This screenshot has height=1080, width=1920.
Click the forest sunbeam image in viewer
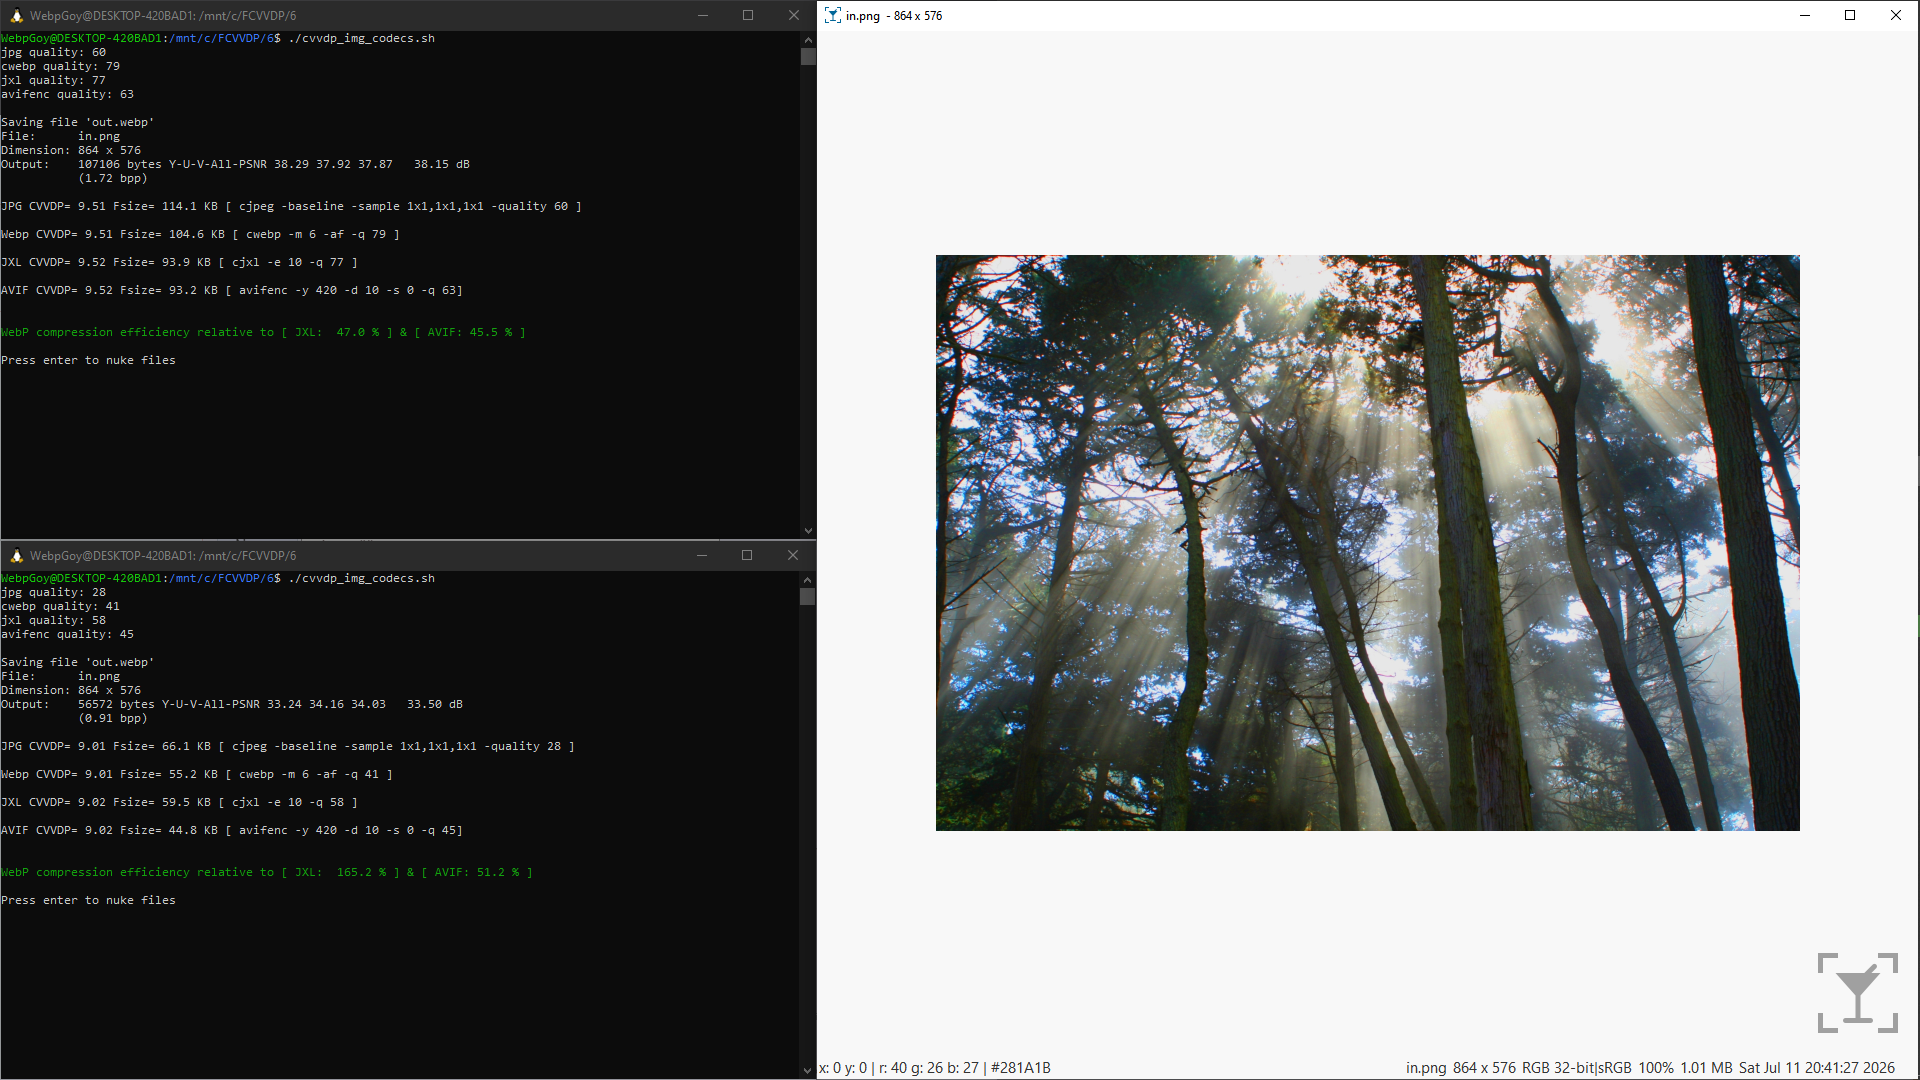[1368, 543]
